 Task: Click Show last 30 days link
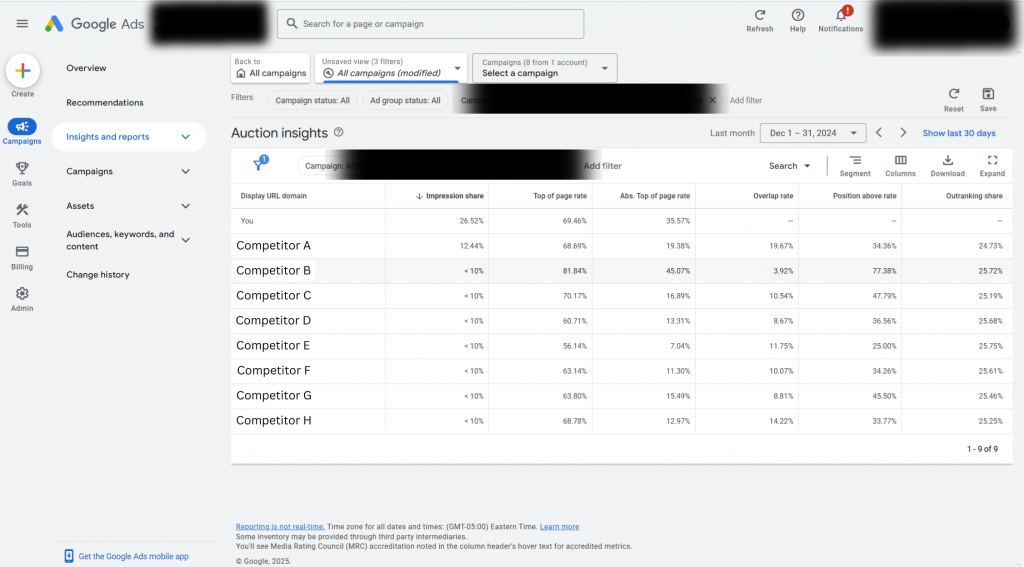958,133
